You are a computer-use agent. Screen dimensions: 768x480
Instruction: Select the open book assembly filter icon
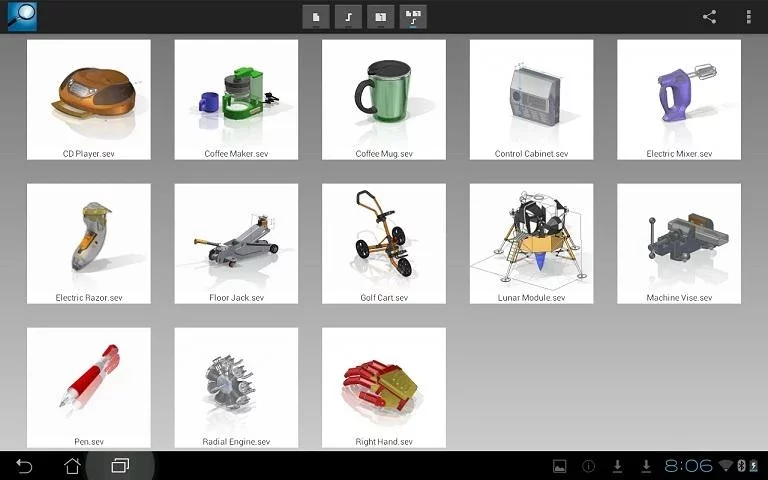point(381,17)
